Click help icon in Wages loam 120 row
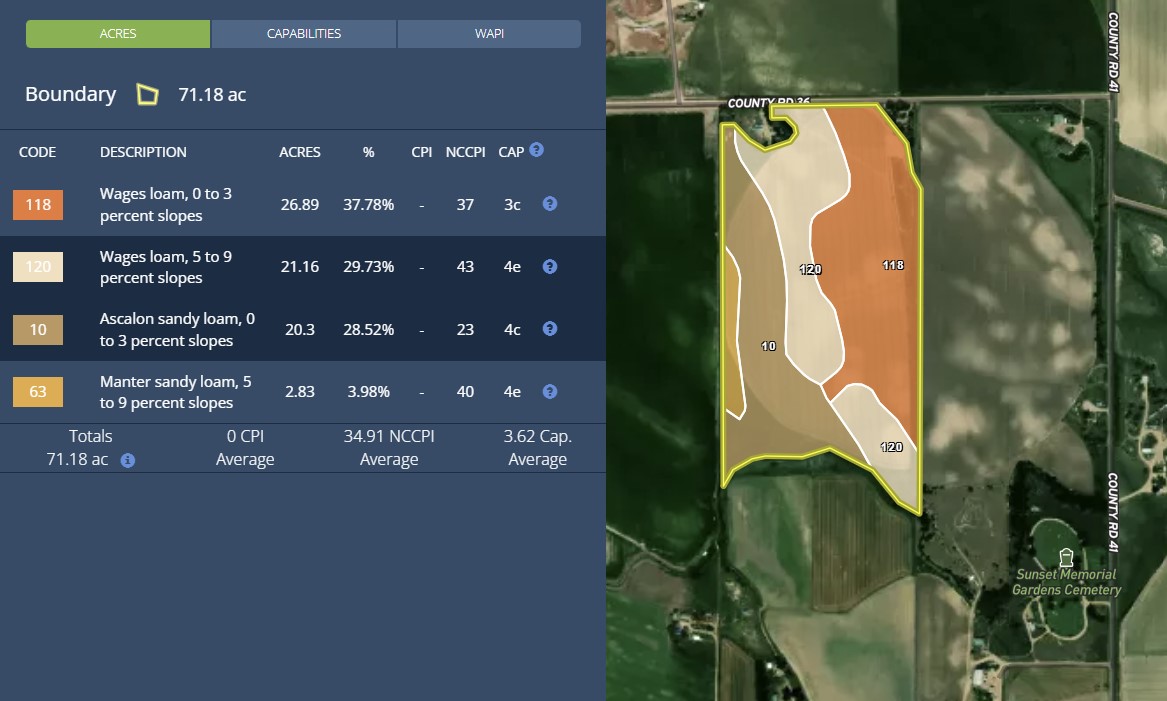The width and height of the screenshot is (1167, 701). pos(549,267)
